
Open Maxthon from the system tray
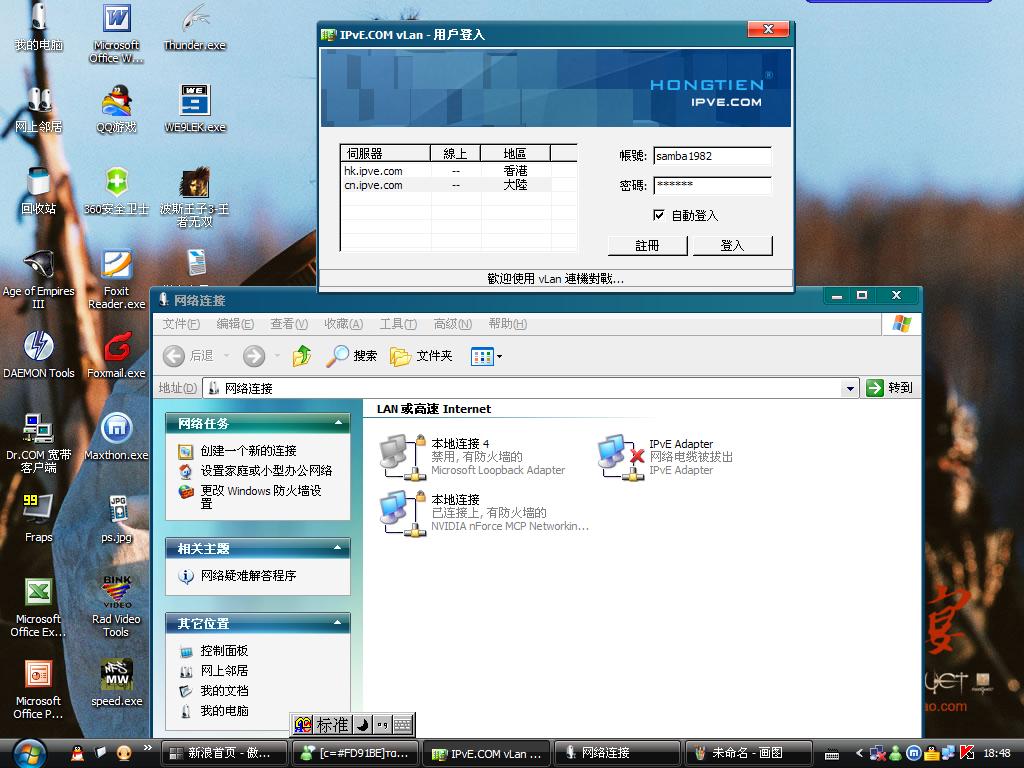pyautogui.click(x=914, y=753)
